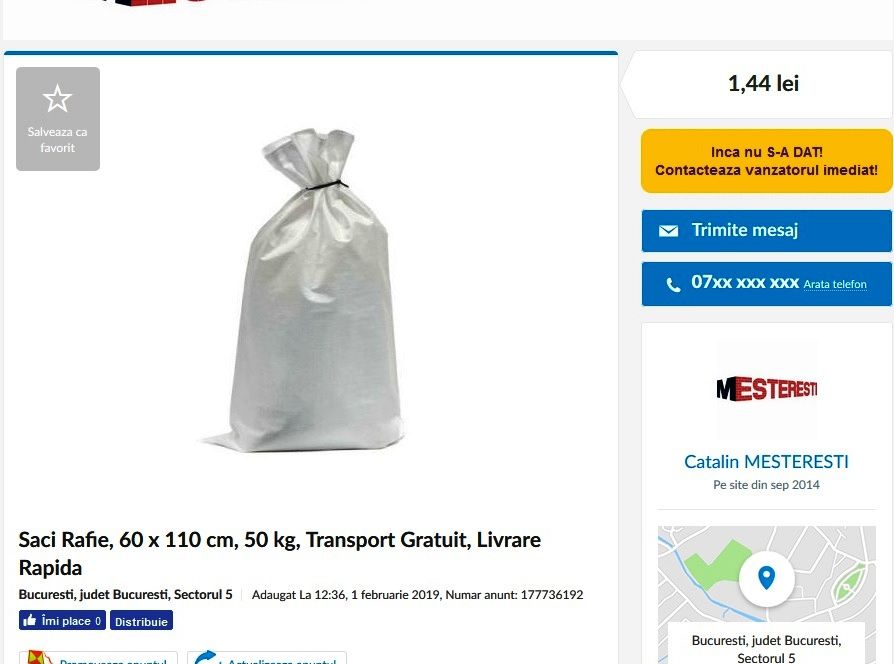Click the yellow Contacteaza vanzatorul imediat banner
The width and height of the screenshot is (894, 664).
(766, 161)
